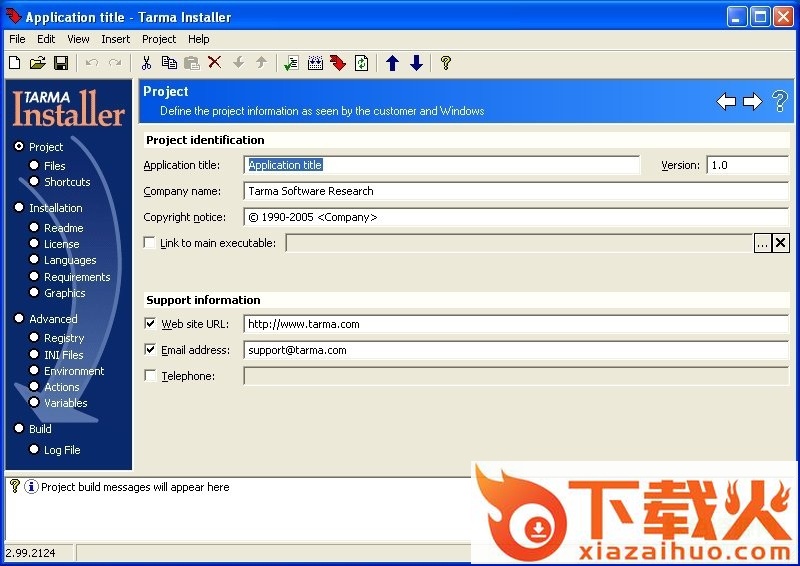Open the Project menu

coord(159,39)
